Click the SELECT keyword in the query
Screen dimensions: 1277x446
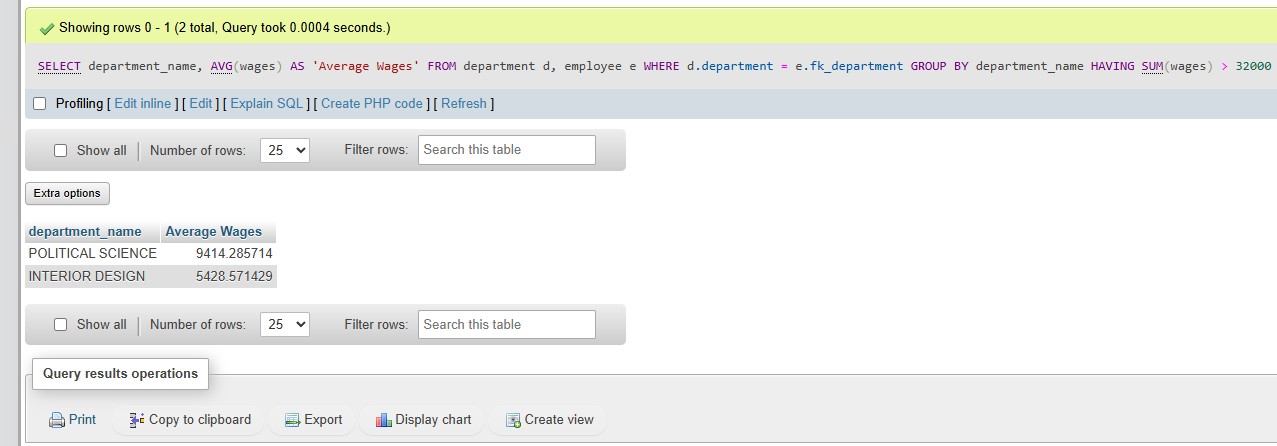coord(59,66)
